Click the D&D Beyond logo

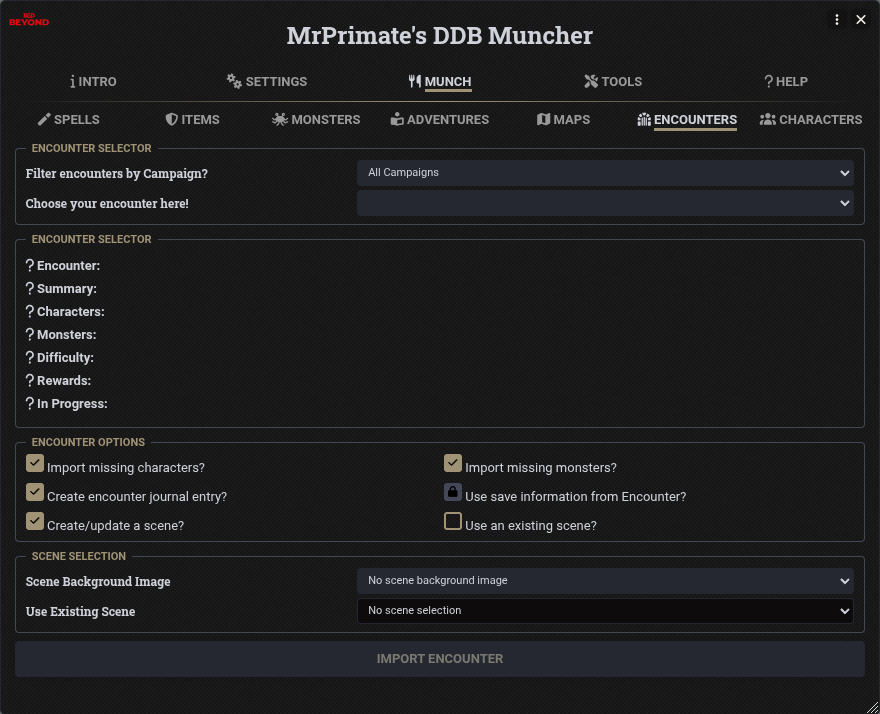coord(29,20)
